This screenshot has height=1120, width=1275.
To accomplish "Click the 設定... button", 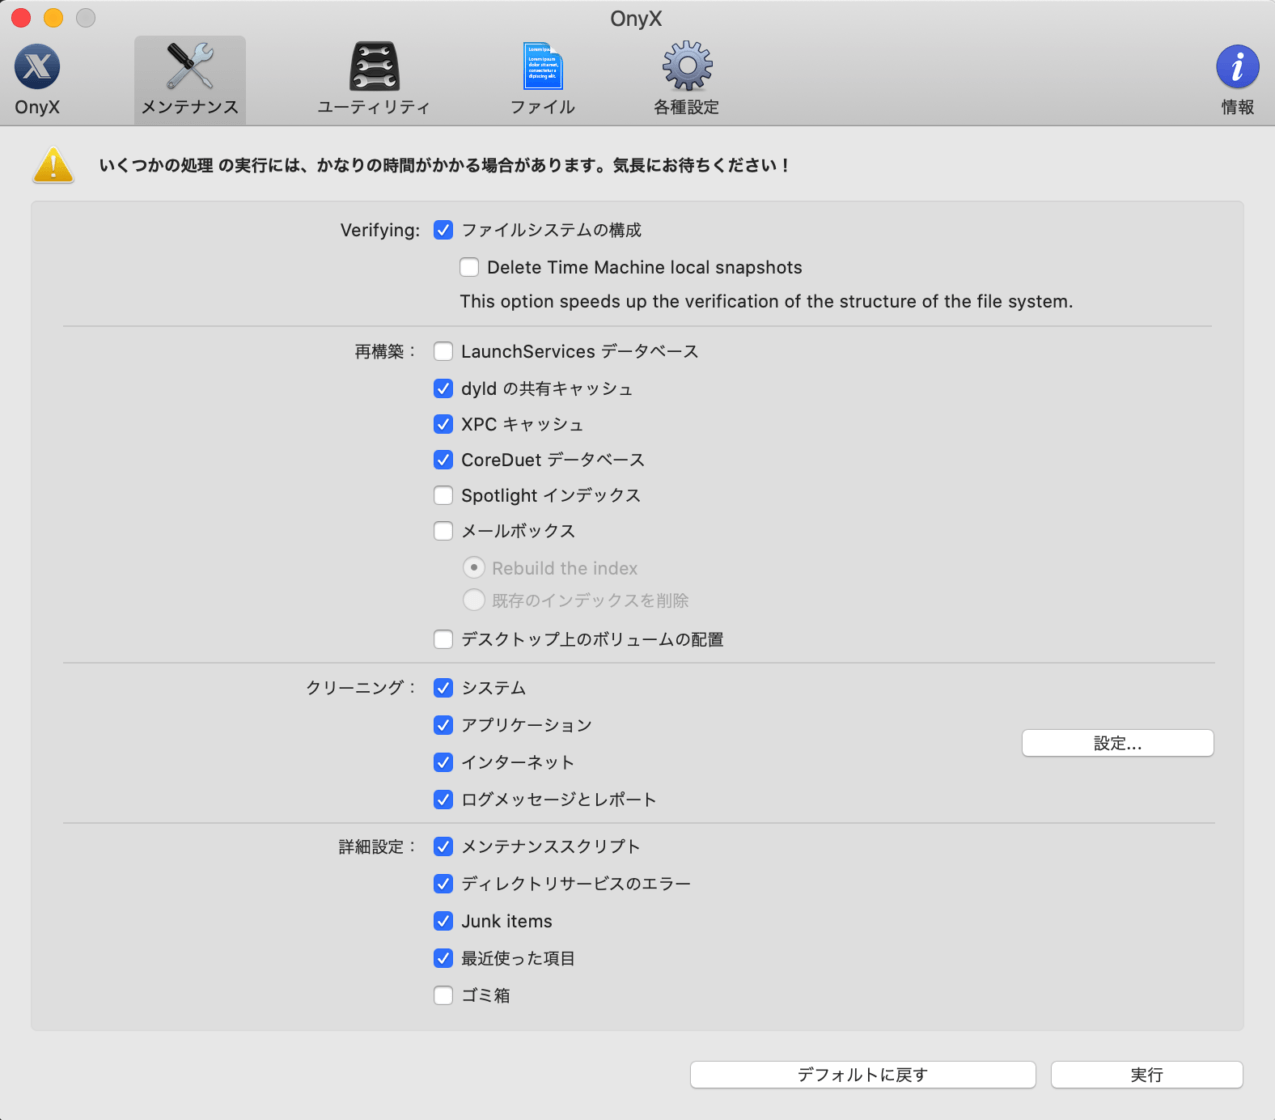I will [1117, 743].
